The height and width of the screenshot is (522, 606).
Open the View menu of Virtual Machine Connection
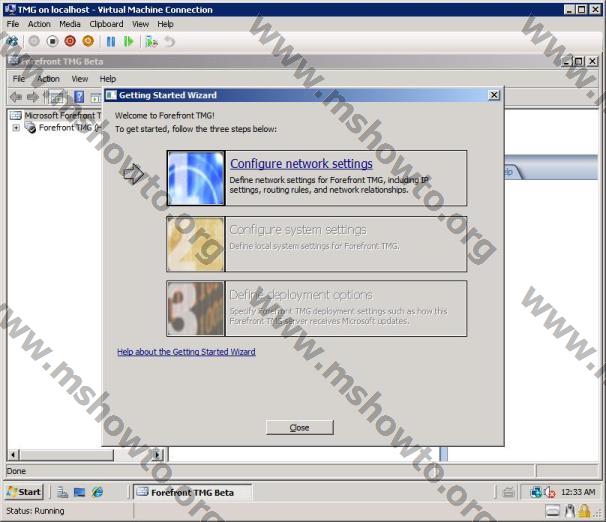tap(140, 24)
